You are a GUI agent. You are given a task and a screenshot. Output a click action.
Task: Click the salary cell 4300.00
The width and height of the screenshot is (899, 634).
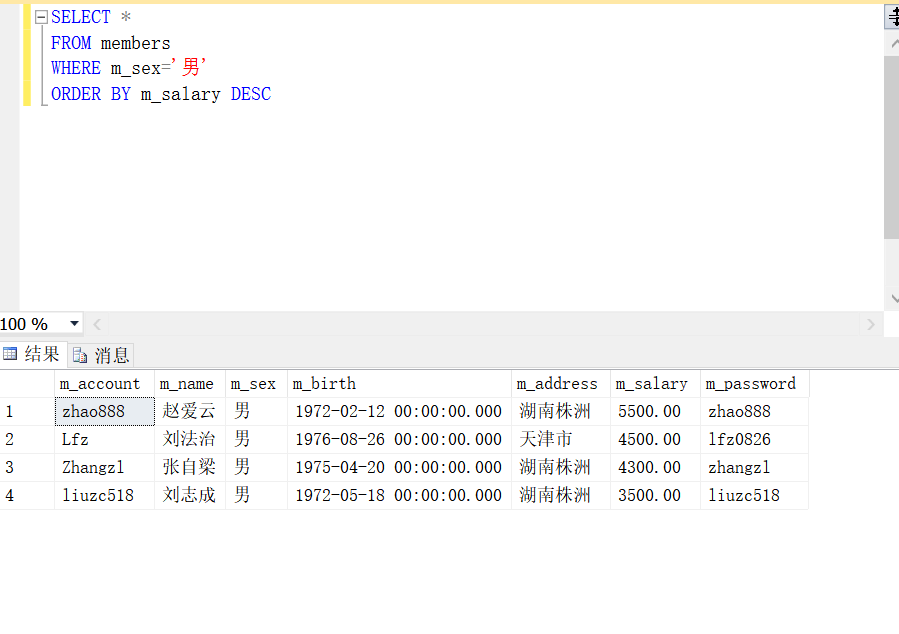(655, 468)
